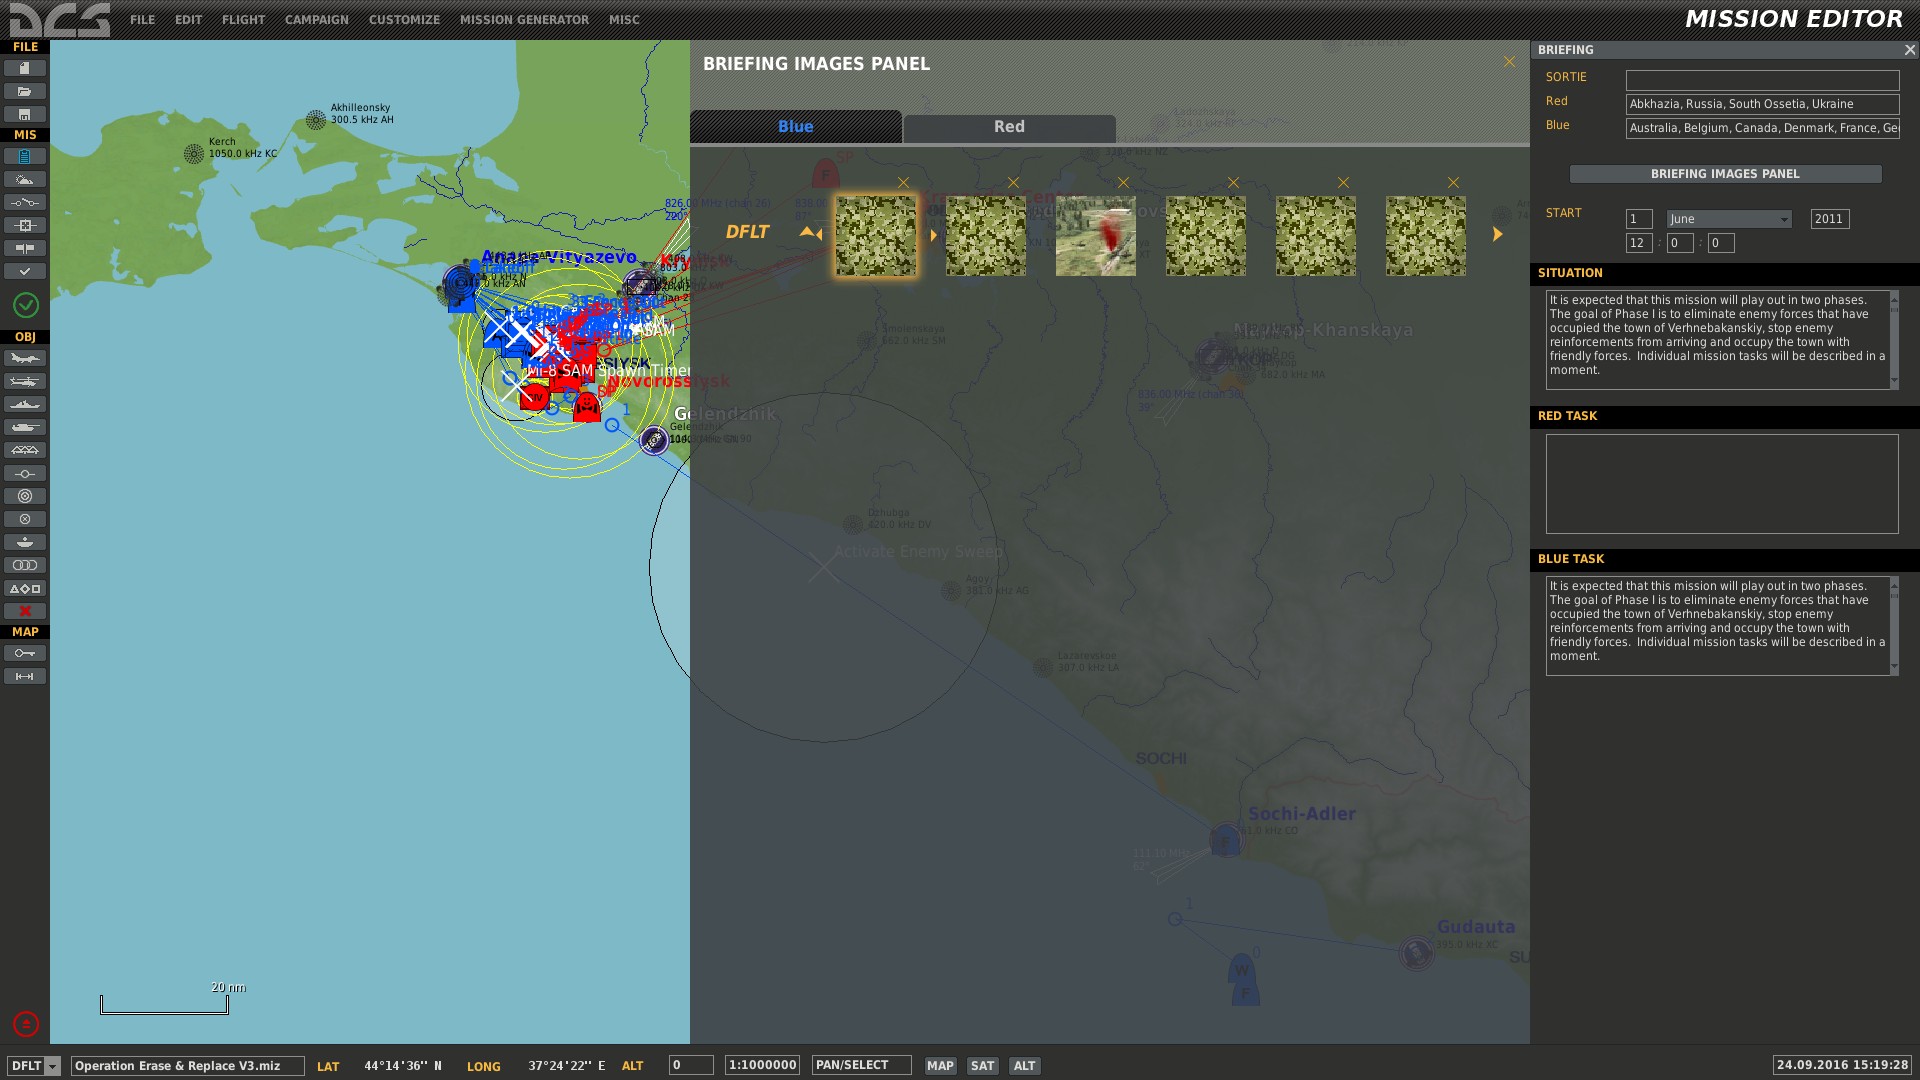Click the scrollbar of the SITUATION text box

[x=1894, y=340]
